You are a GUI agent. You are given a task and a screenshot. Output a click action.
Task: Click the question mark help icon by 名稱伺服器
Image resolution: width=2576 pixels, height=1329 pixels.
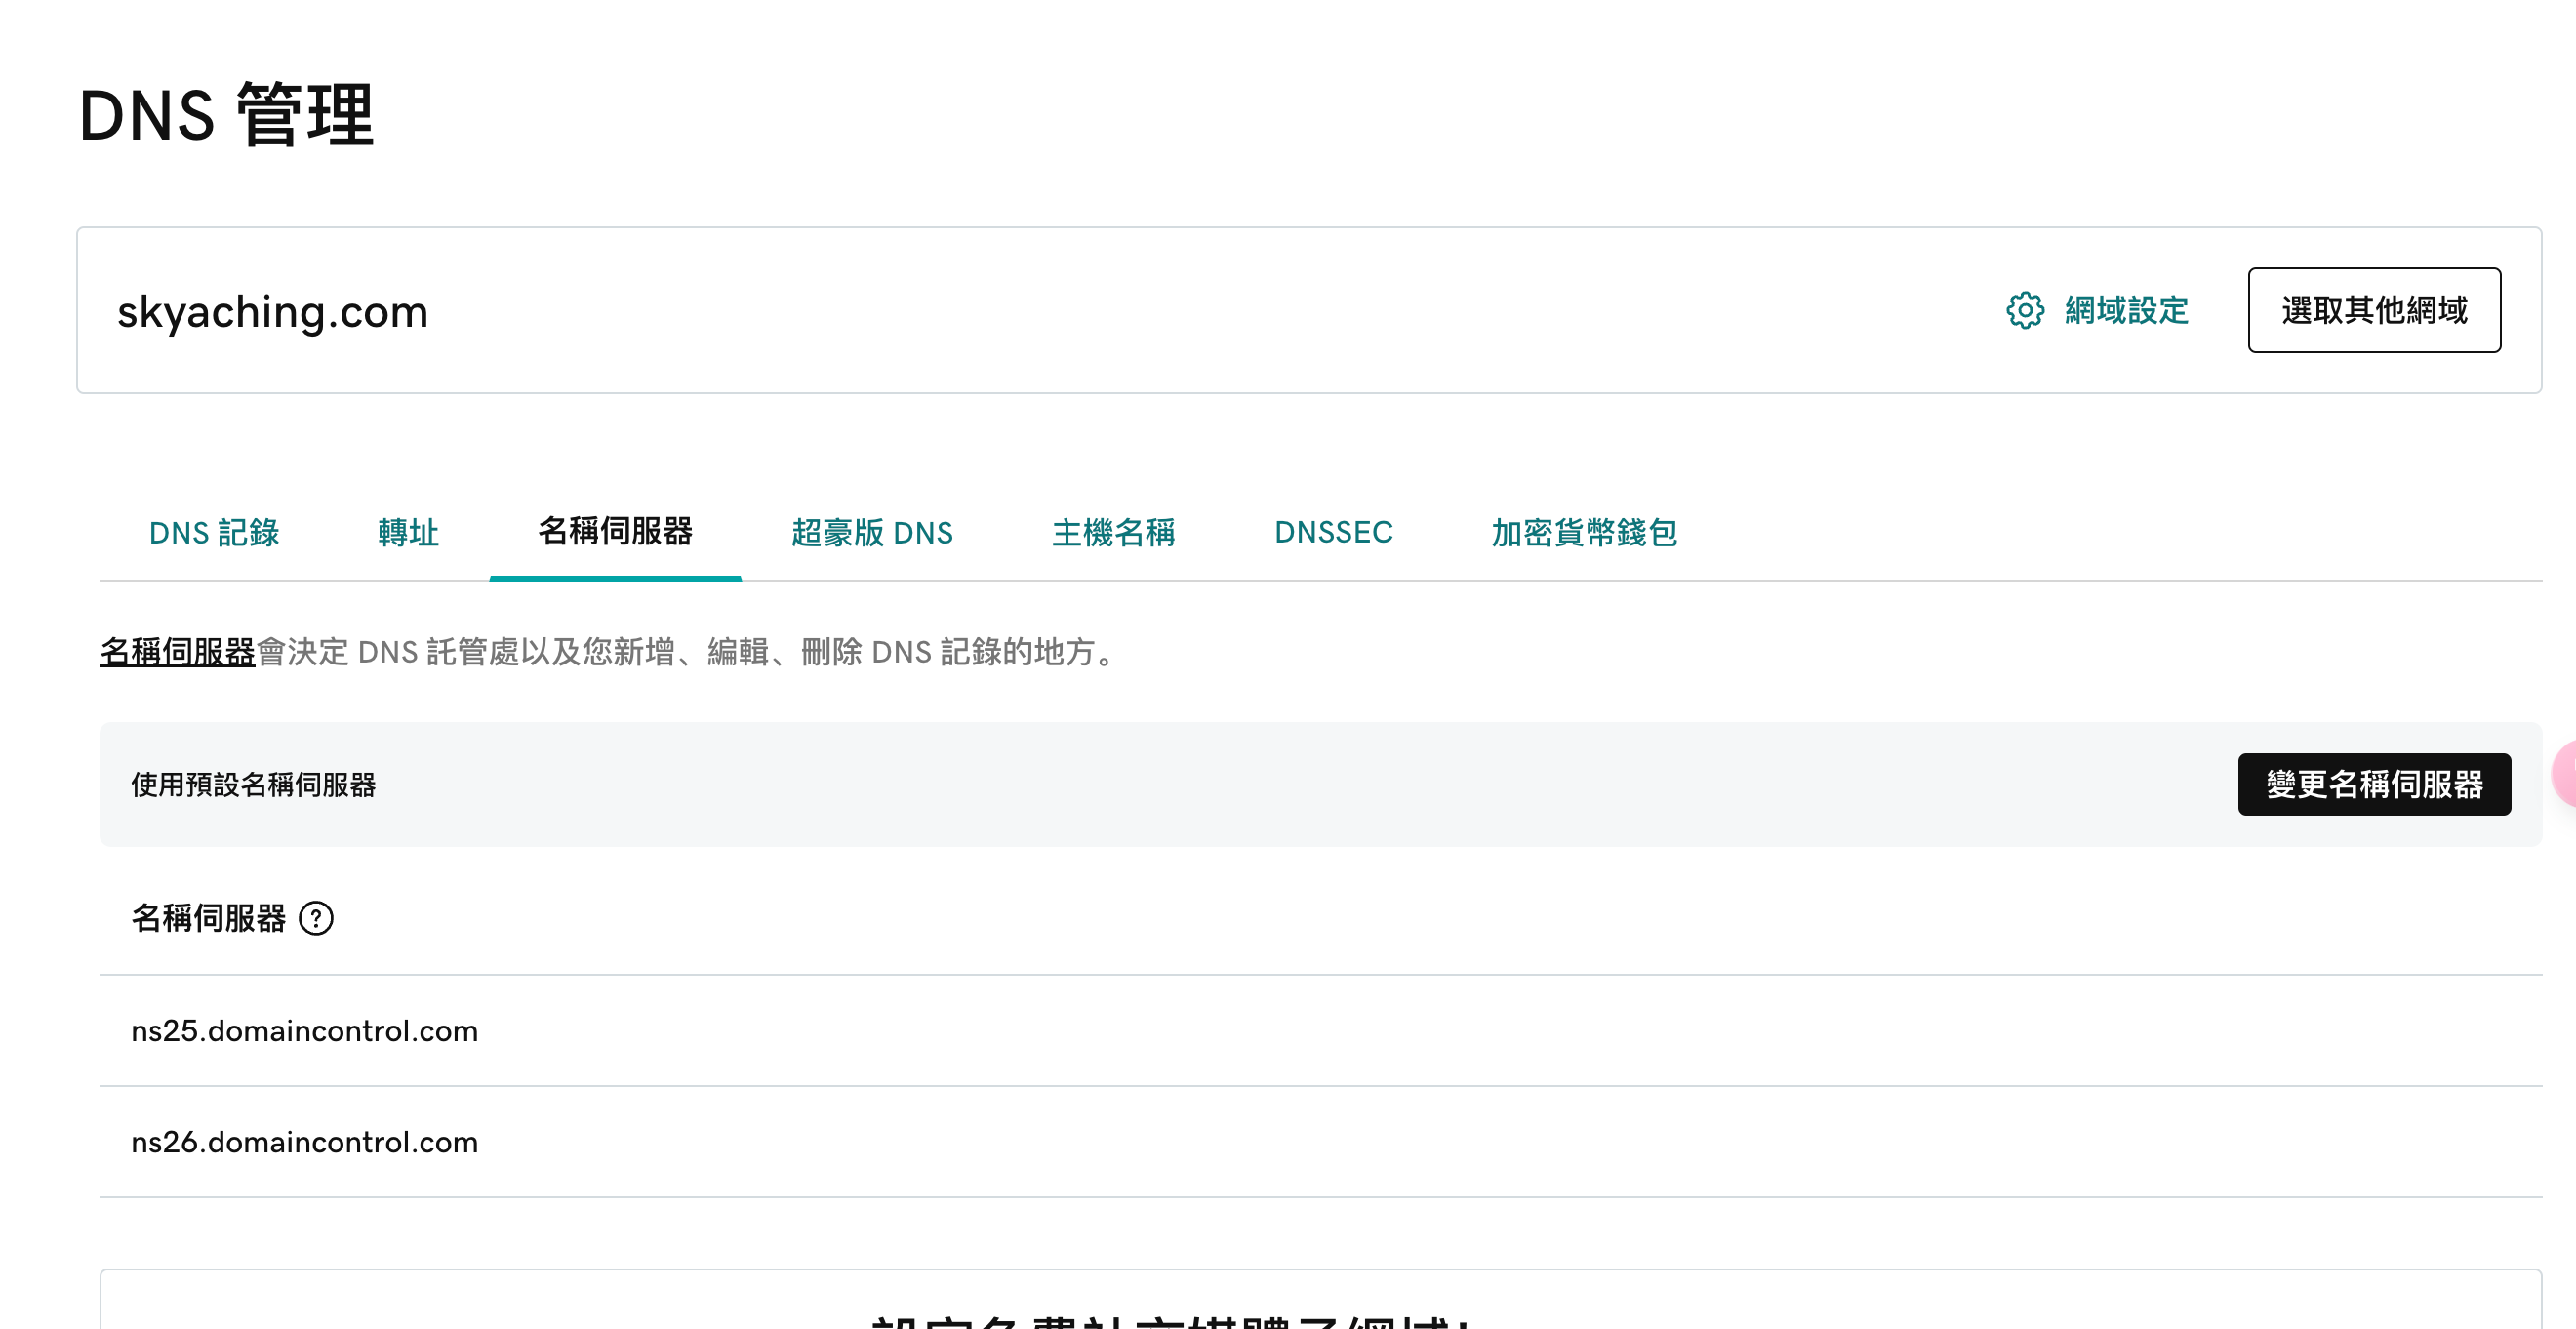[x=316, y=918]
